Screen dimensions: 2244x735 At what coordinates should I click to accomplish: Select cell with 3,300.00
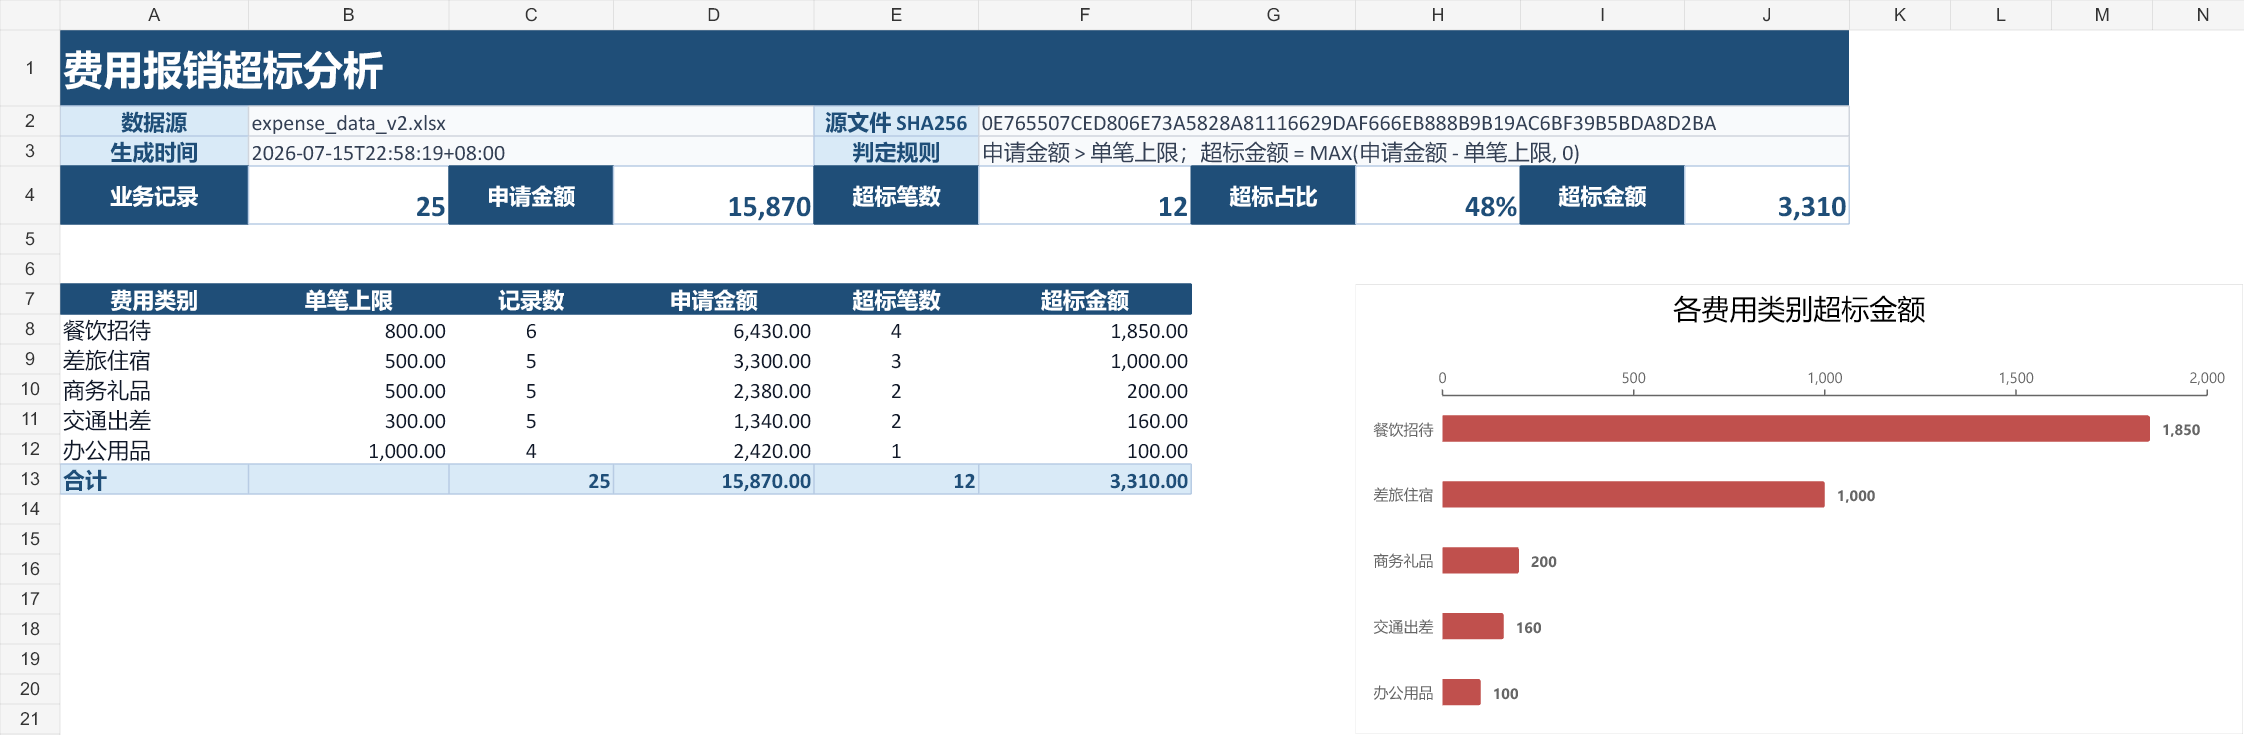coord(713,360)
